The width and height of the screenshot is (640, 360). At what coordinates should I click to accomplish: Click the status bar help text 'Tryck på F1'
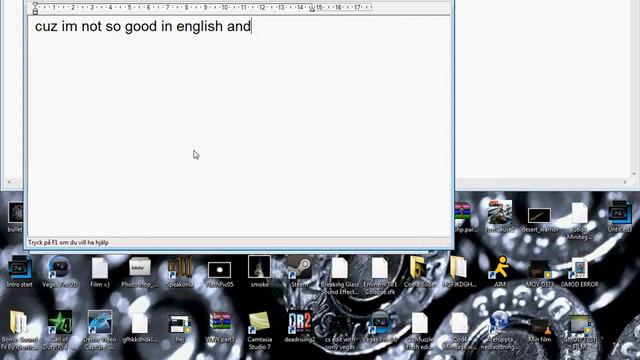(x=68, y=242)
